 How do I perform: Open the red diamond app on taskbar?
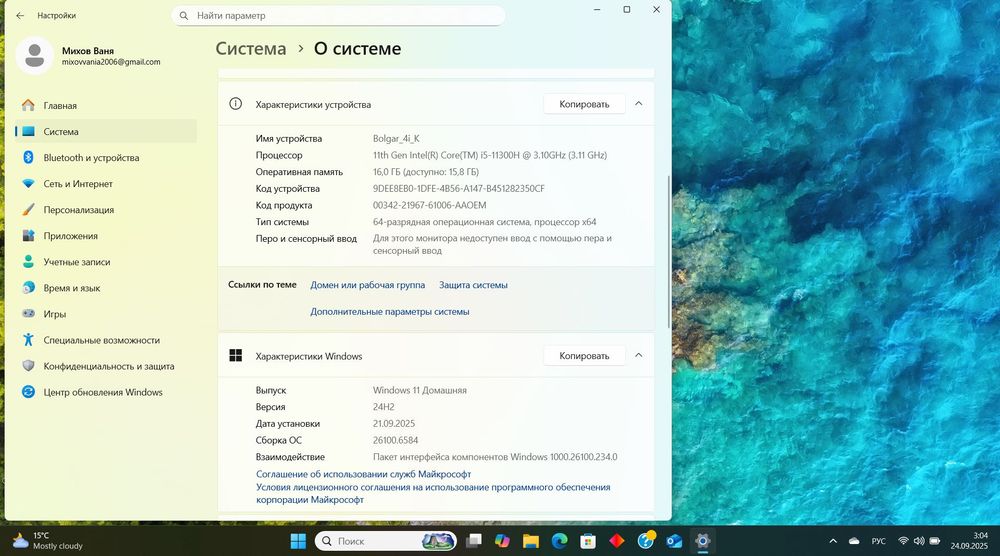click(x=617, y=541)
